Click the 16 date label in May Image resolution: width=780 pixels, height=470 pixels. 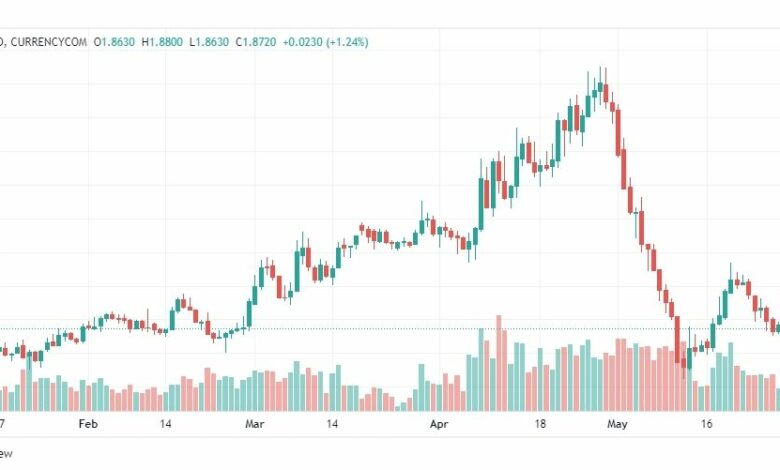click(706, 424)
